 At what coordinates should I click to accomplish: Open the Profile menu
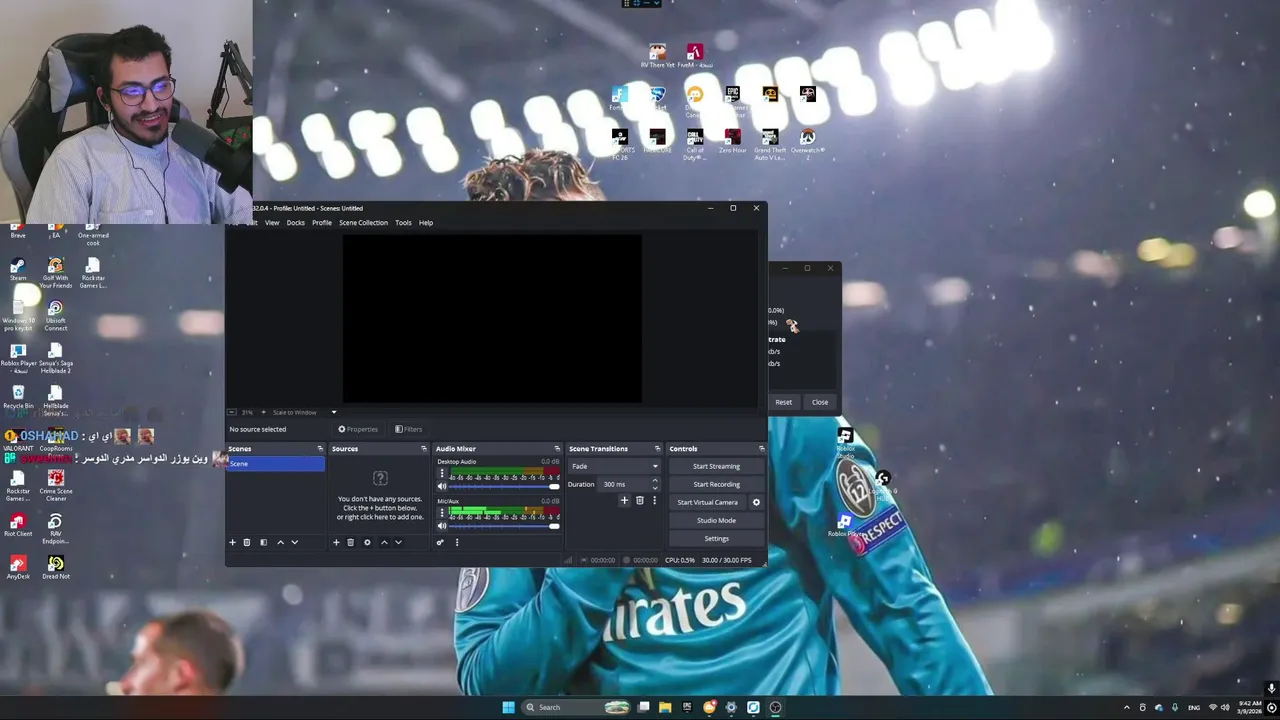point(322,222)
